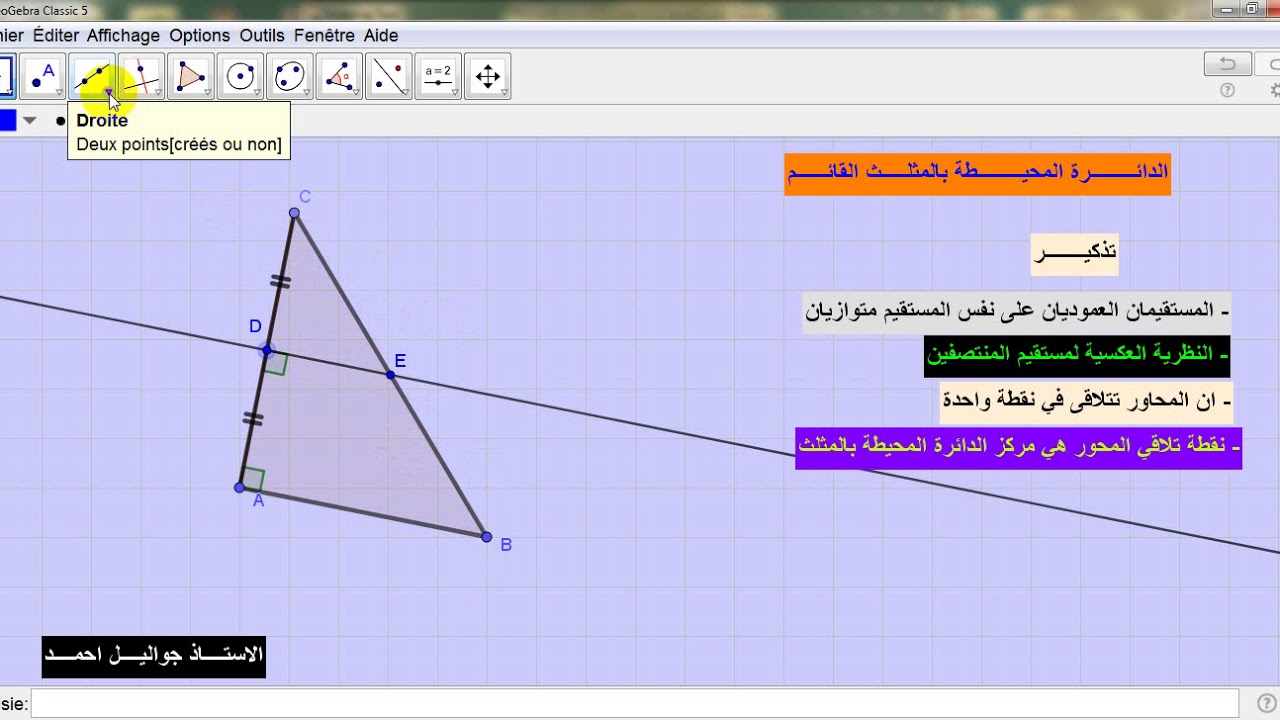Select the "تذكير" text box
The height and width of the screenshot is (720, 1280).
pyautogui.click(x=1075, y=253)
